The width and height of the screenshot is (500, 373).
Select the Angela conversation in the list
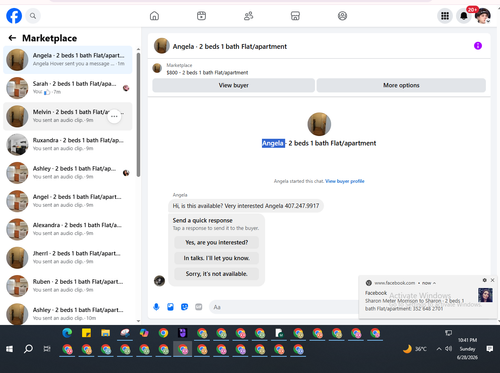pyautogui.click(x=68, y=60)
